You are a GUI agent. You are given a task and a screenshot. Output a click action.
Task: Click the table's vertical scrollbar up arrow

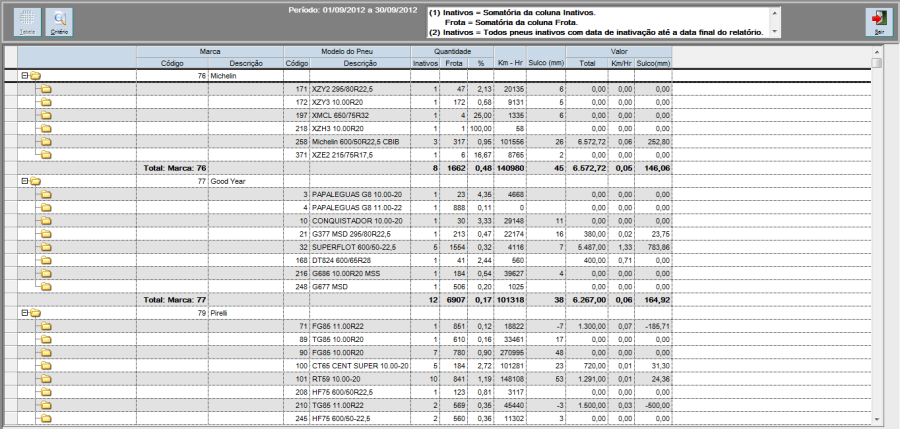tap(876, 52)
